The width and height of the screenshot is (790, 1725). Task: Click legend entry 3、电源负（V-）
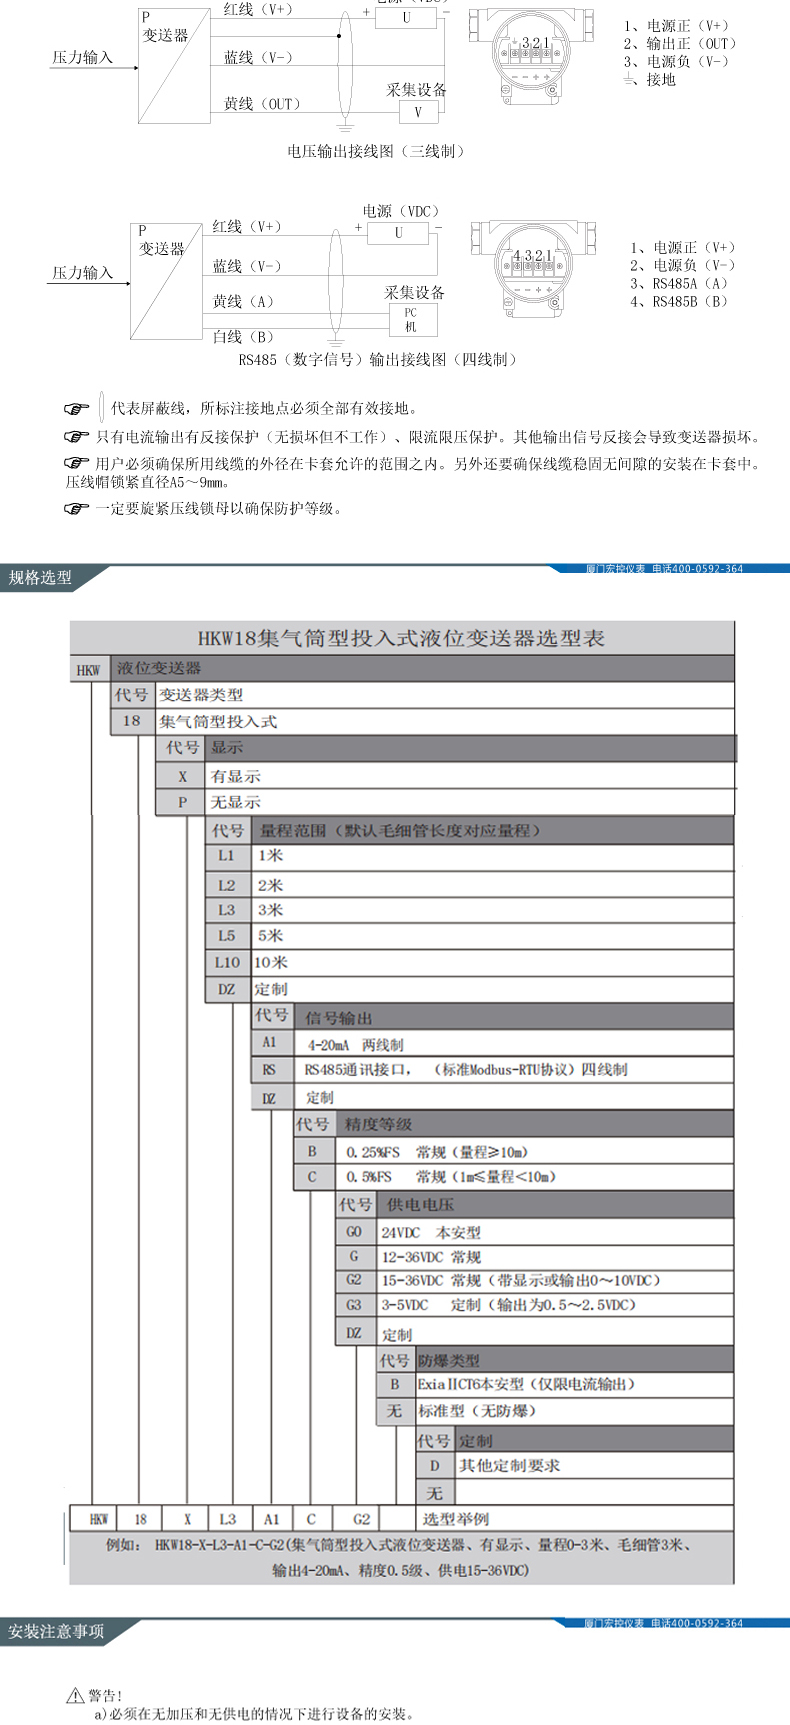pyautogui.click(x=676, y=62)
